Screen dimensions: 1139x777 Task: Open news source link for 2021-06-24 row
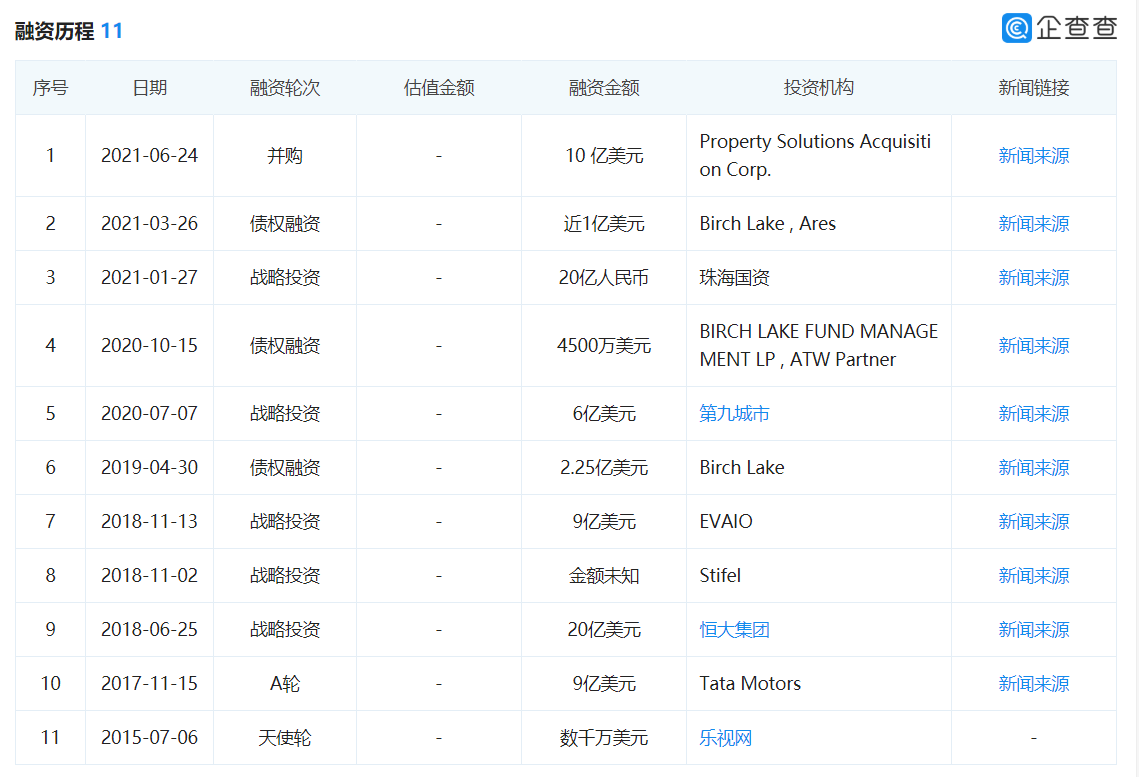[1033, 155]
